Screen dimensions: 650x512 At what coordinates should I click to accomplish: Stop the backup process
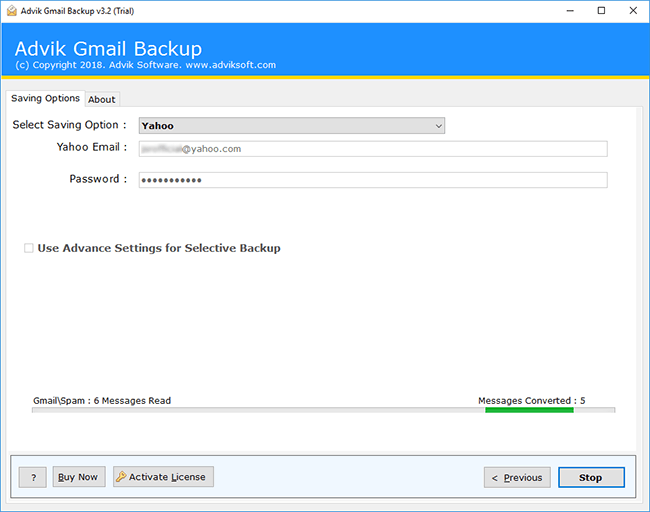[x=591, y=478]
